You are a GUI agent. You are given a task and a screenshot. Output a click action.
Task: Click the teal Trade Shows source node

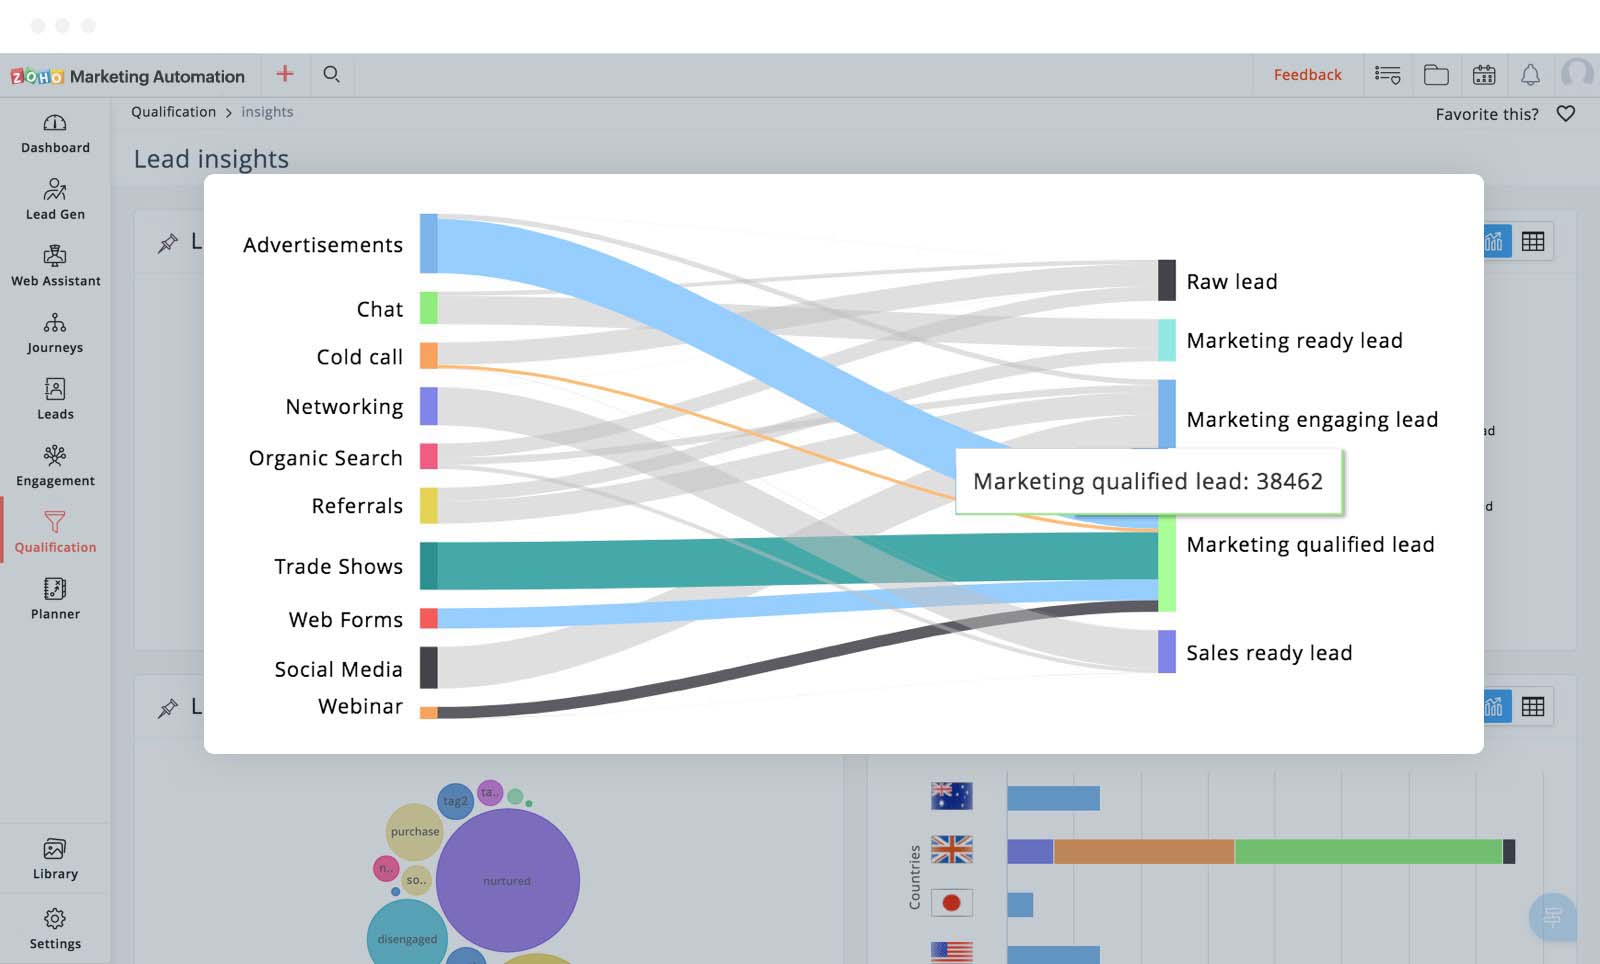pyautogui.click(x=428, y=566)
